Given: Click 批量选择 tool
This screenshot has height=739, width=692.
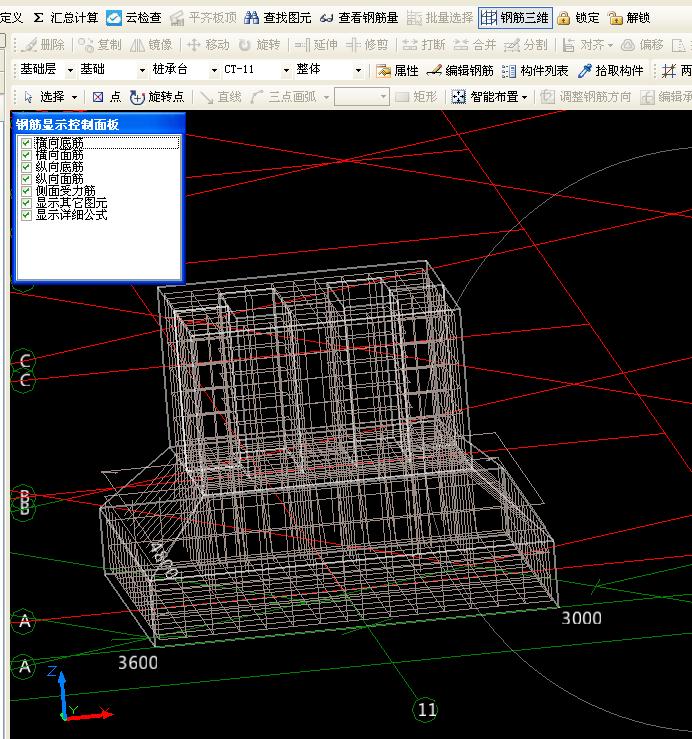Looking at the screenshot, I should point(440,18).
